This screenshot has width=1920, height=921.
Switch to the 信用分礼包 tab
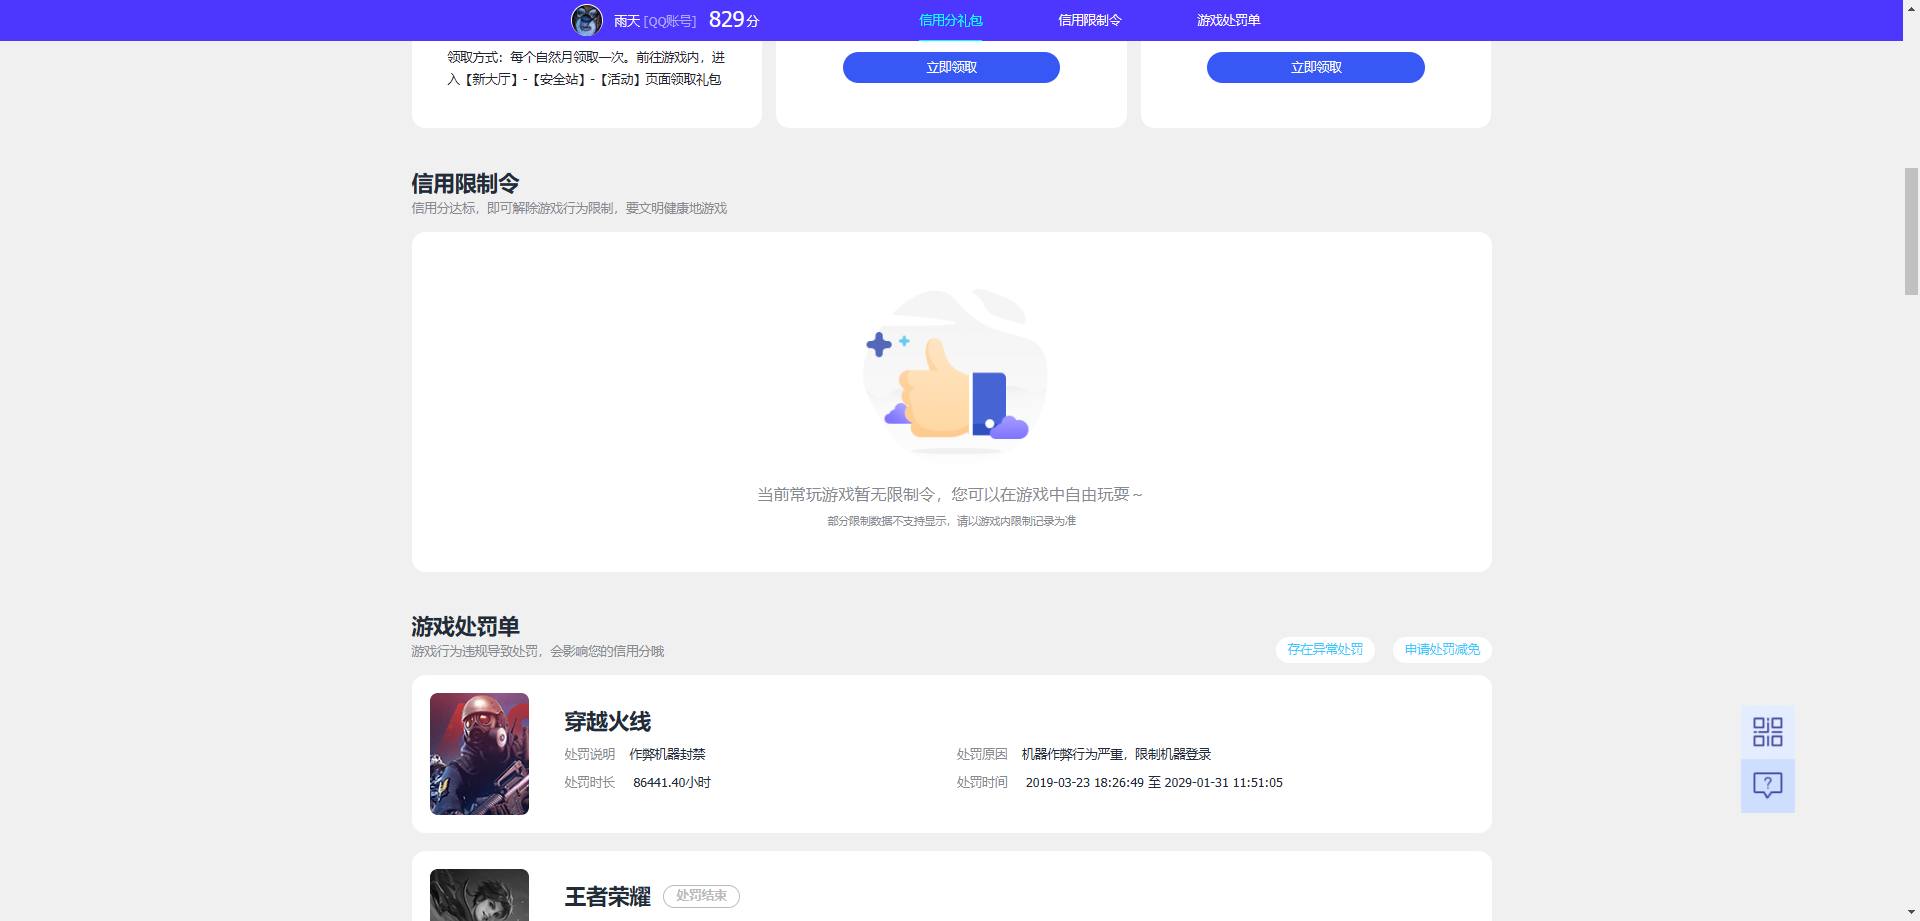(x=949, y=19)
